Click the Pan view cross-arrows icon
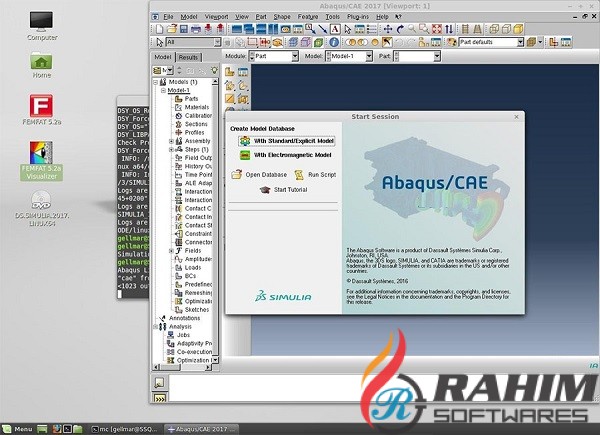This screenshot has width=600, height=435. 388,29
